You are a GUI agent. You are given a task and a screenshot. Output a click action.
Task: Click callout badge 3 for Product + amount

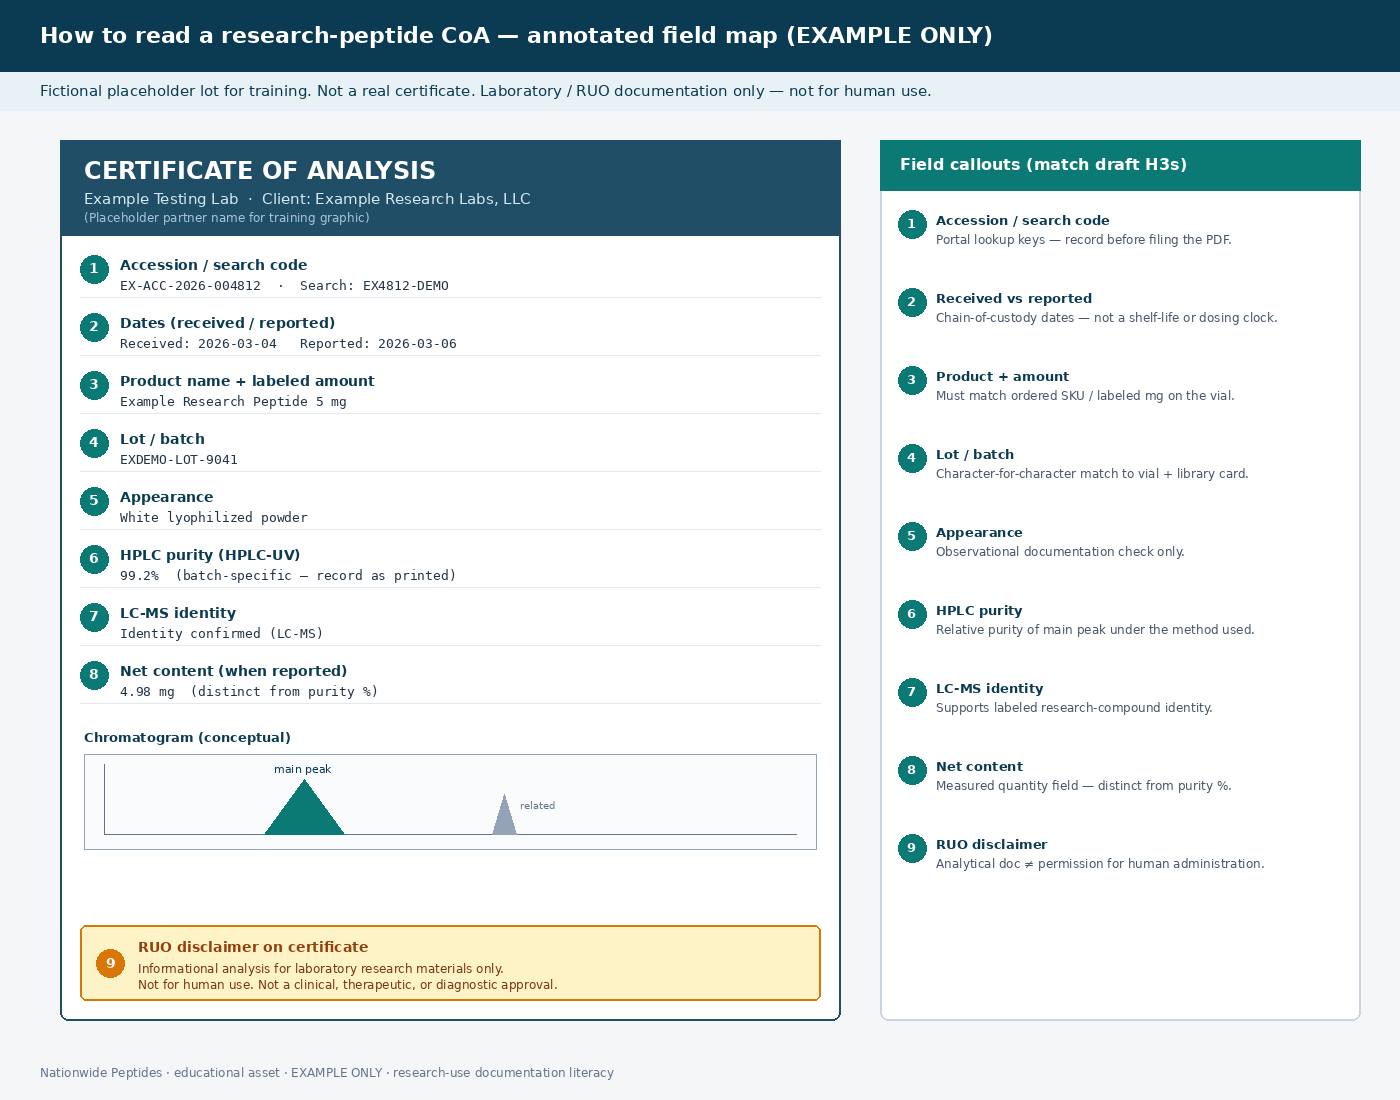pos(912,380)
